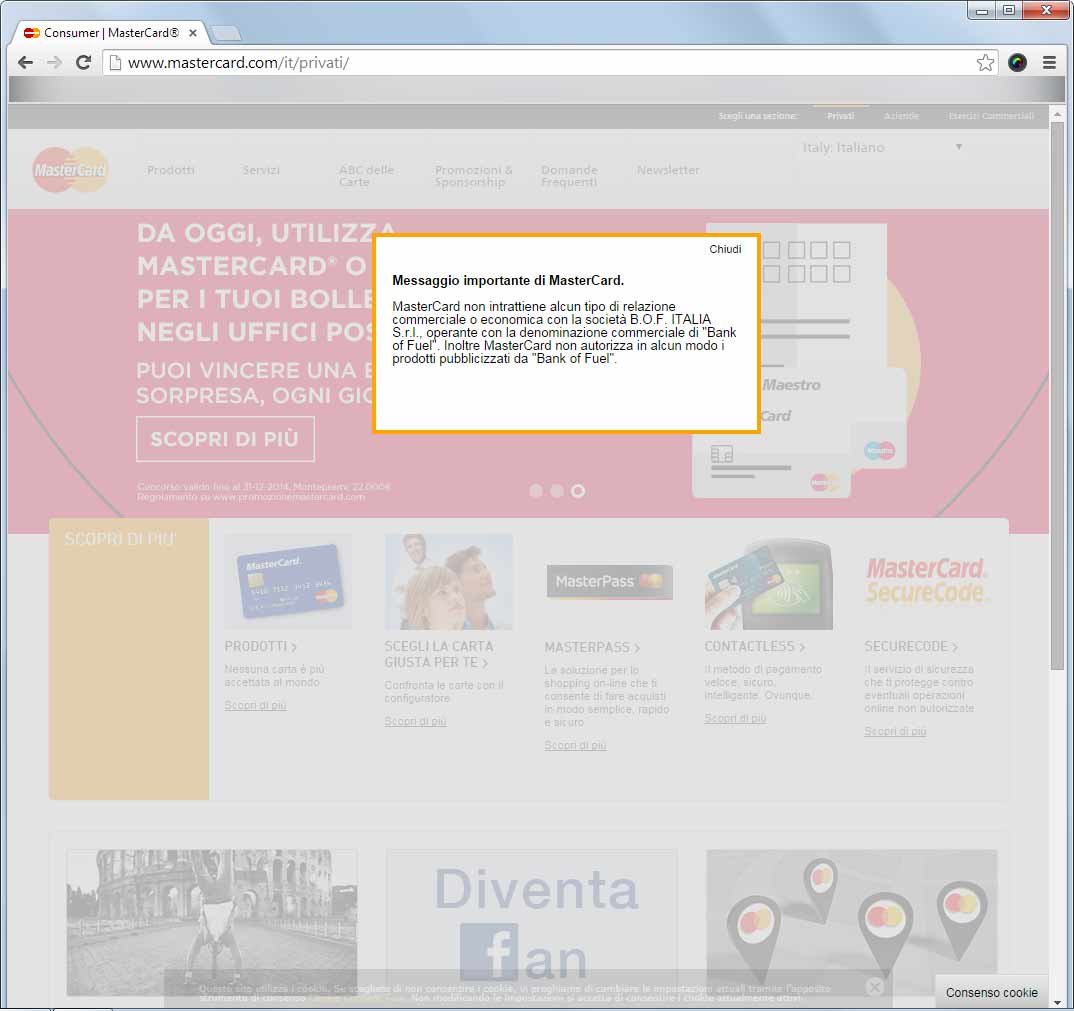Close the popup via Chiudi link
1074x1011 pixels.
click(725, 249)
